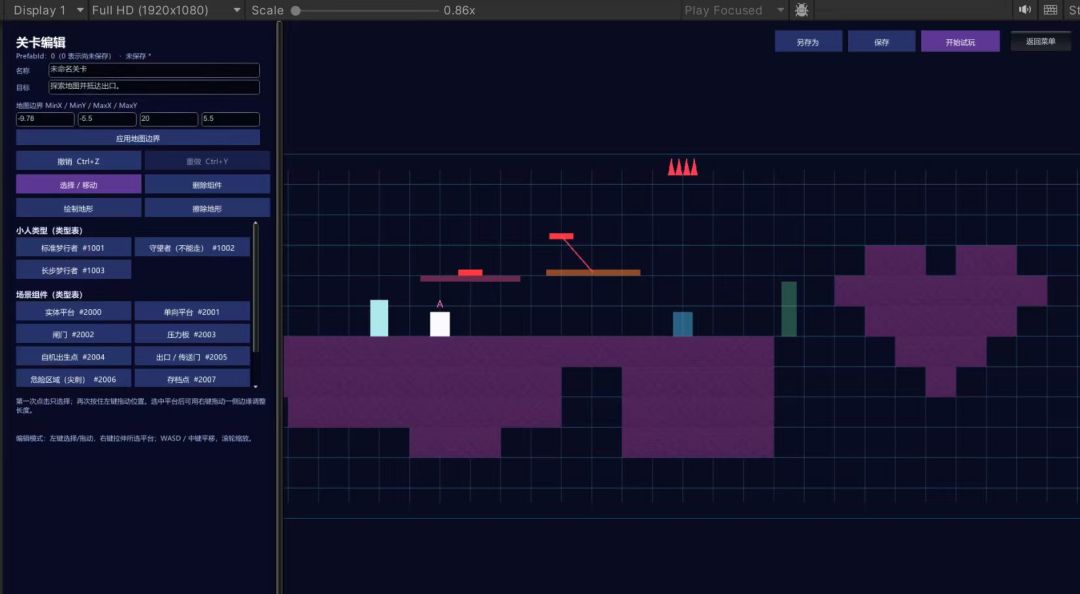Image resolution: width=1080 pixels, height=594 pixels.
Task: Pick the 守望者 #1002 character type
Action: point(192,247)
